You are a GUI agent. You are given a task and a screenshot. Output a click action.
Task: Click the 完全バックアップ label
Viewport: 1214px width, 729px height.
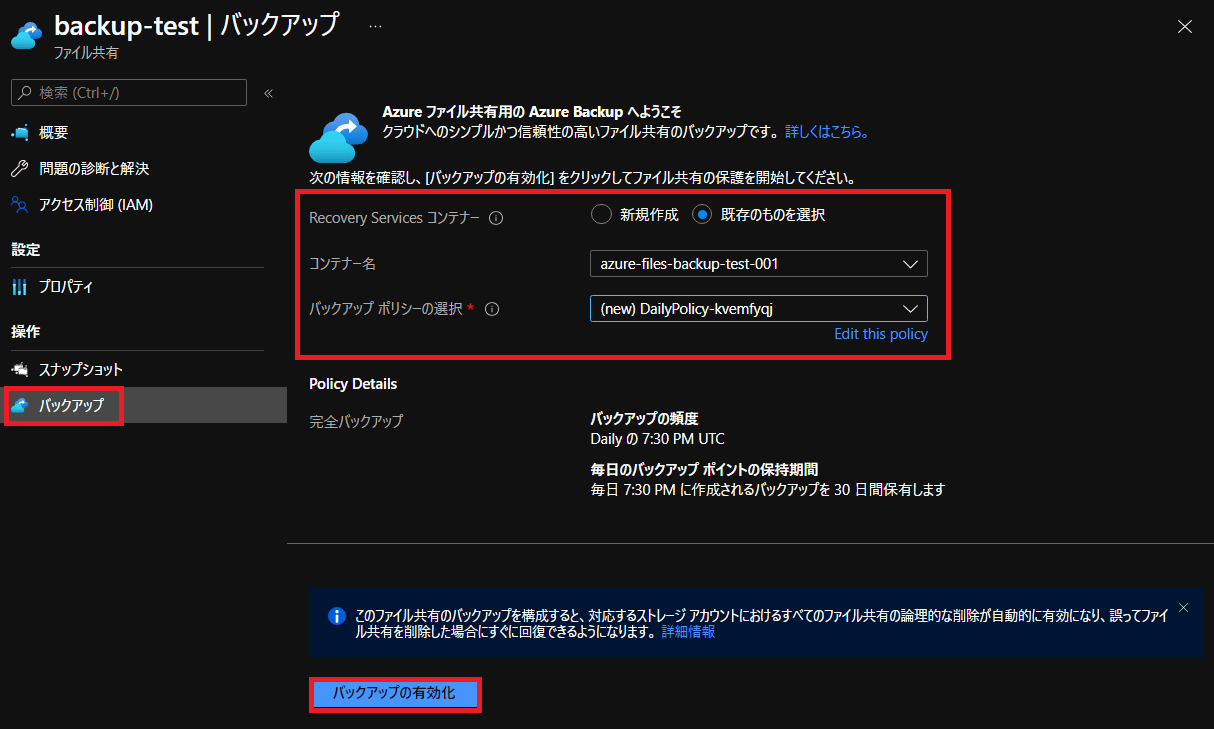pos(356,422)
